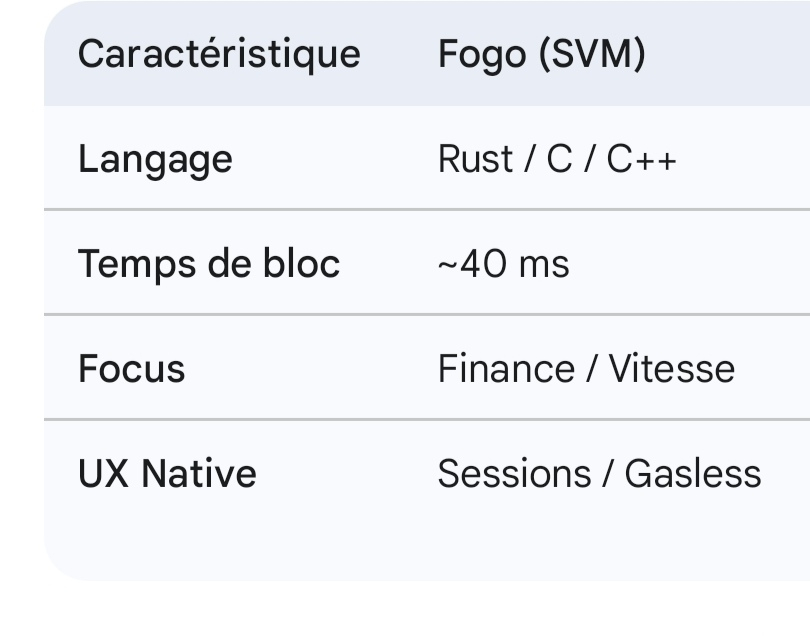Click the word Rust in Langage row
The width and height of the screenshot is (810, 636).
[x=476, y=159]
